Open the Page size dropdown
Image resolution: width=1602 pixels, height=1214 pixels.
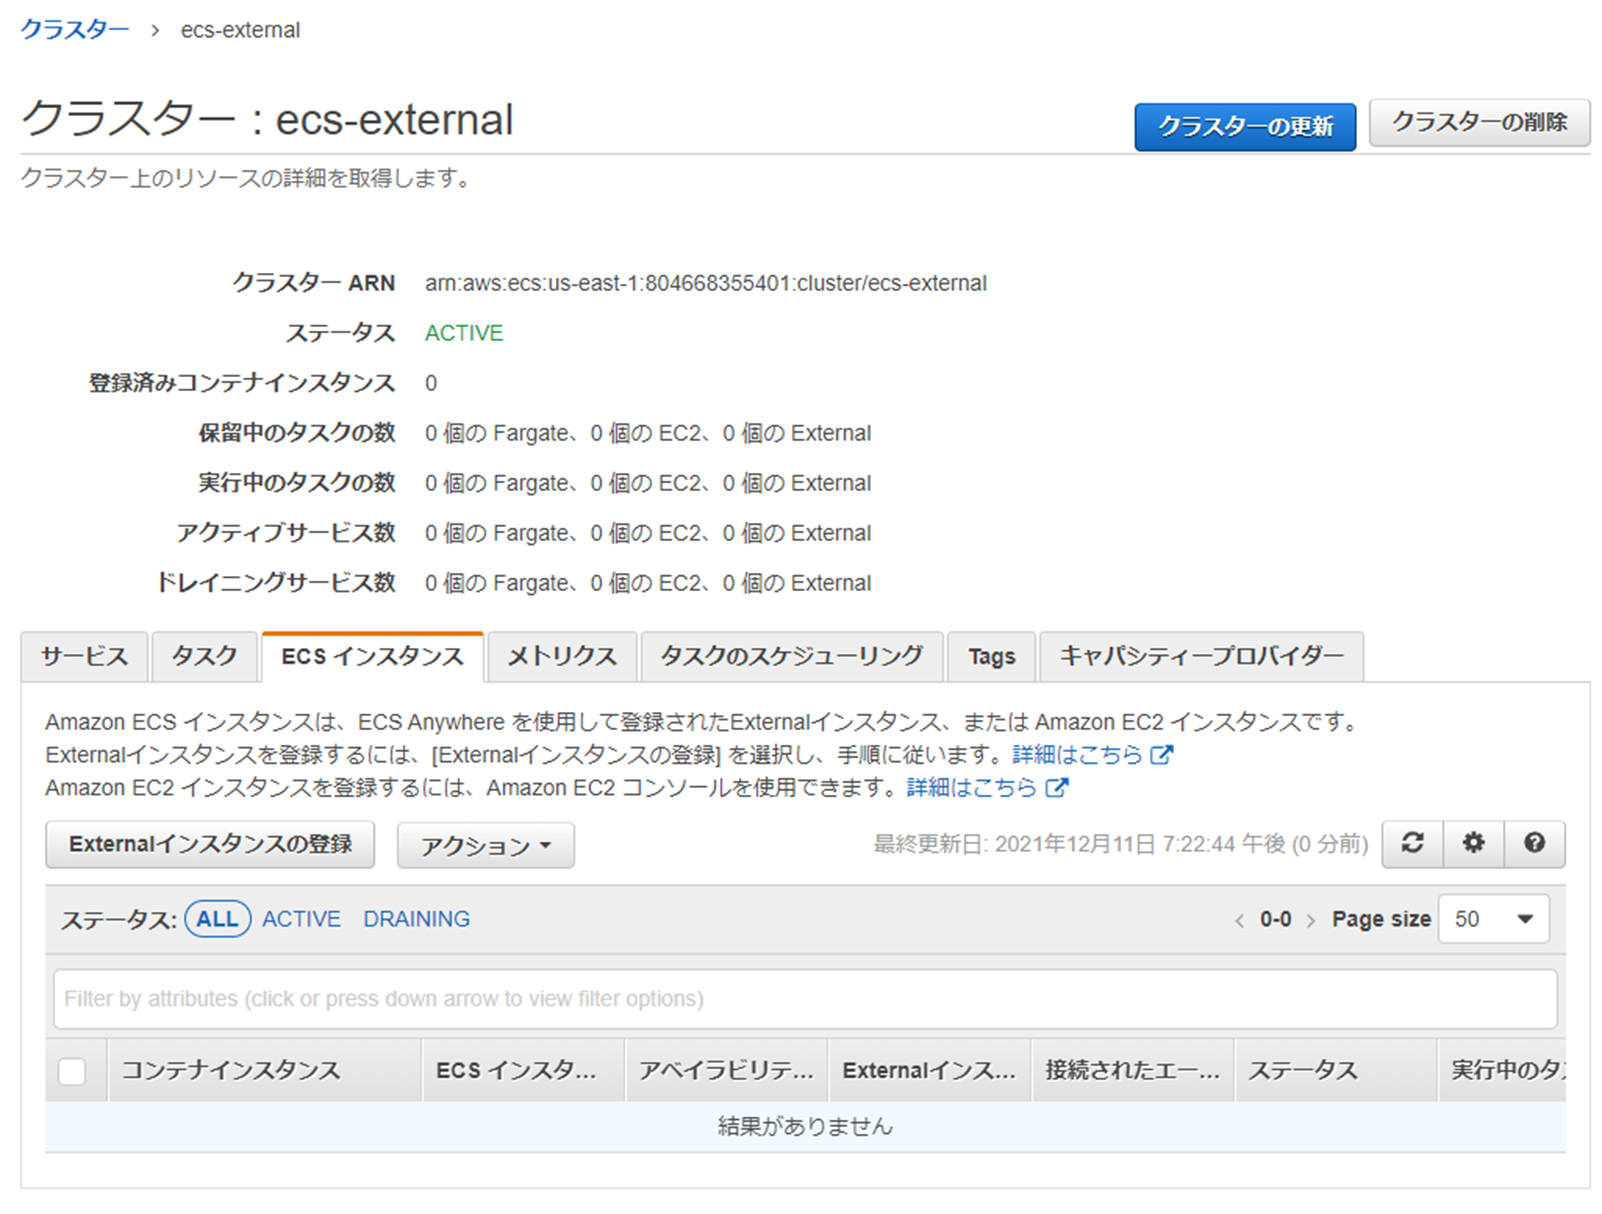pos(1494,919)
